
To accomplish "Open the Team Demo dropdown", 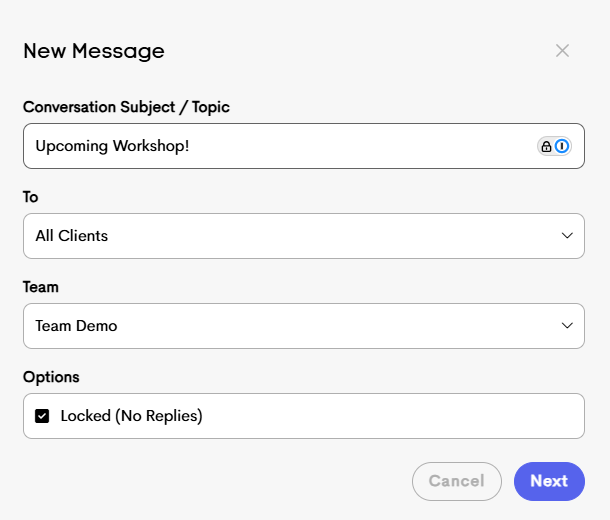I will click(x=304, y=326).
